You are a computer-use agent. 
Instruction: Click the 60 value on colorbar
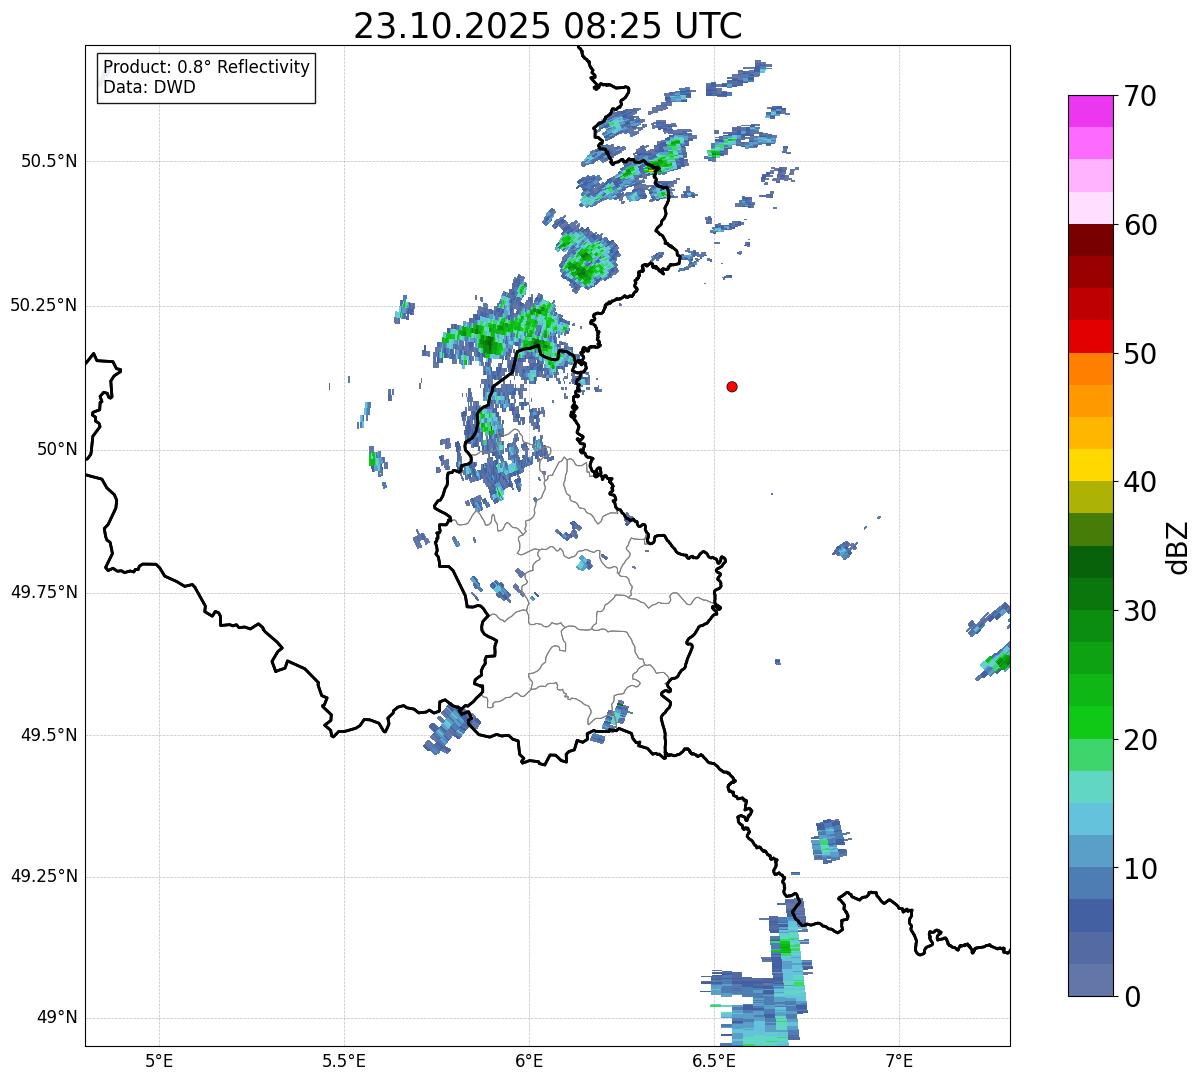(x=1140, y=225)
